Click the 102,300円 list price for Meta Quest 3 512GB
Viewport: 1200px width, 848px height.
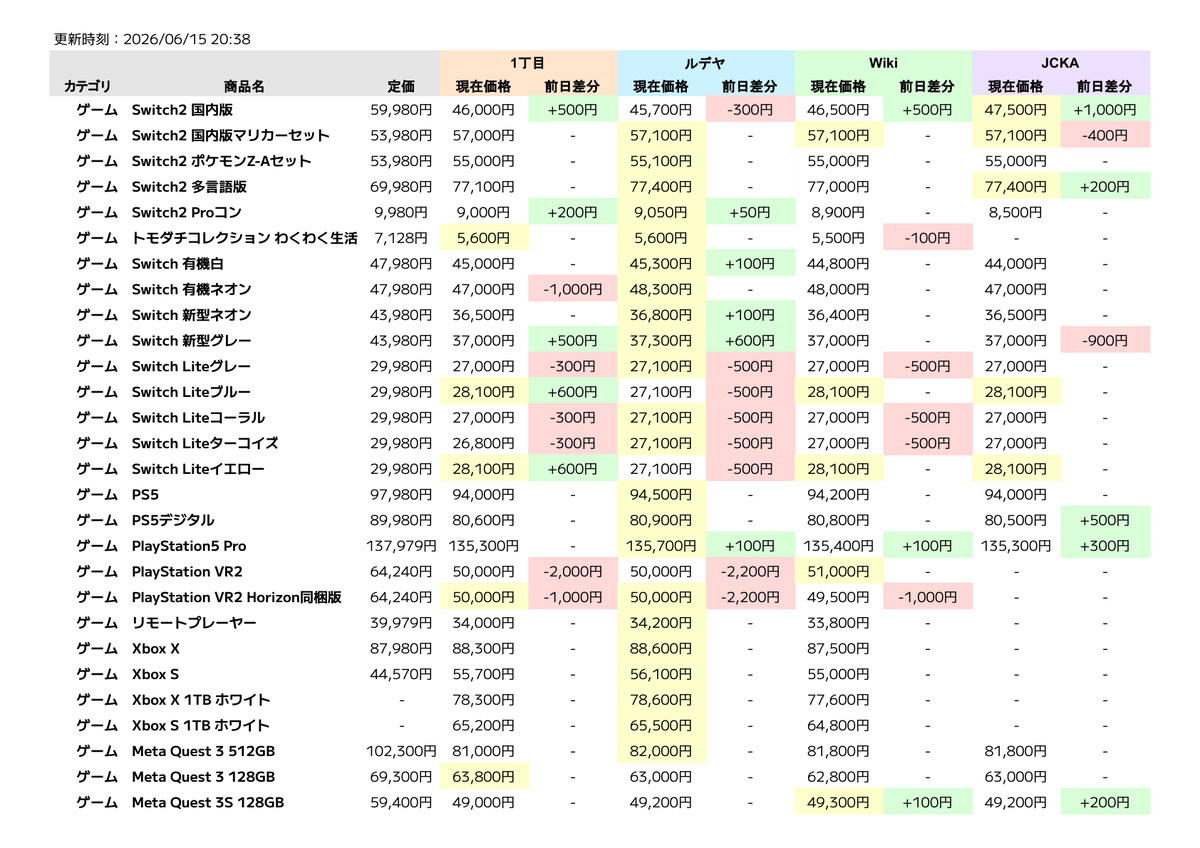click(401, 752)
